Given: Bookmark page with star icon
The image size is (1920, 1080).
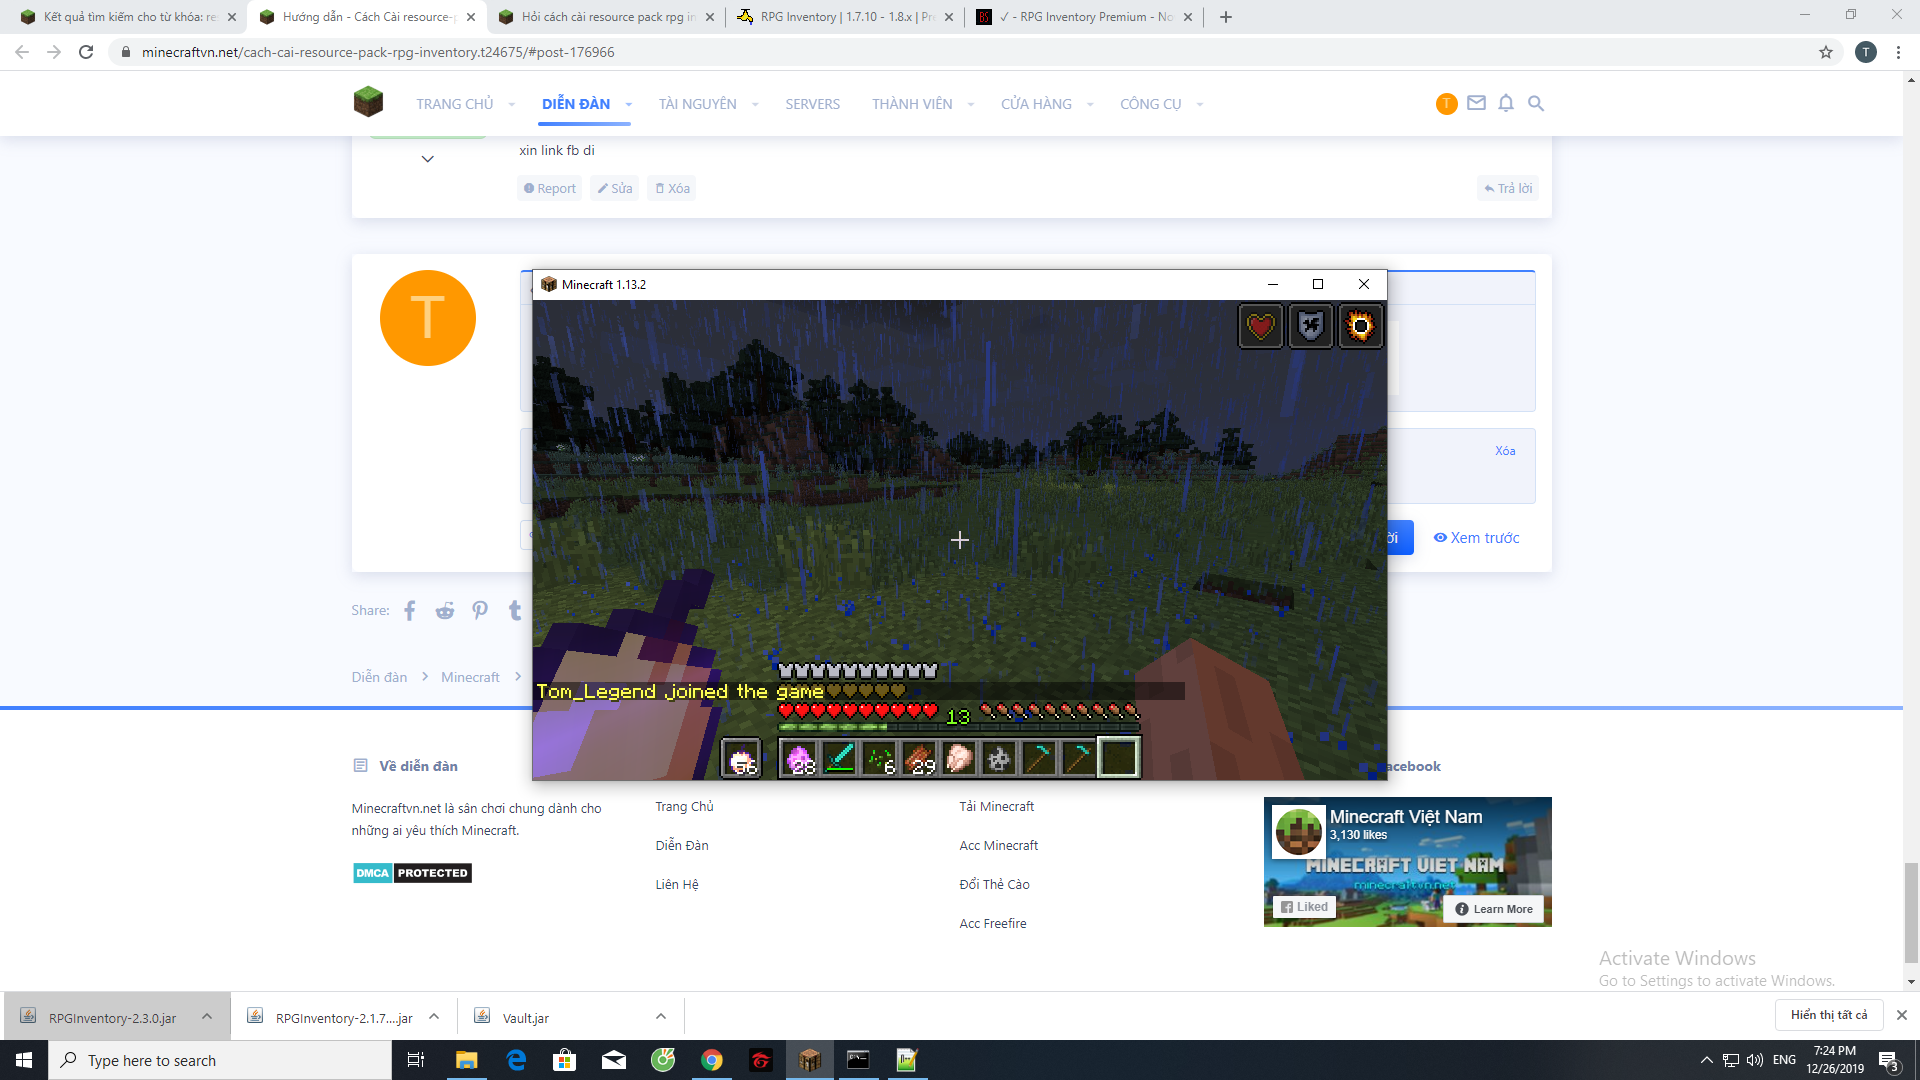Looking at the screenshot, I should tap(1826, 52).
